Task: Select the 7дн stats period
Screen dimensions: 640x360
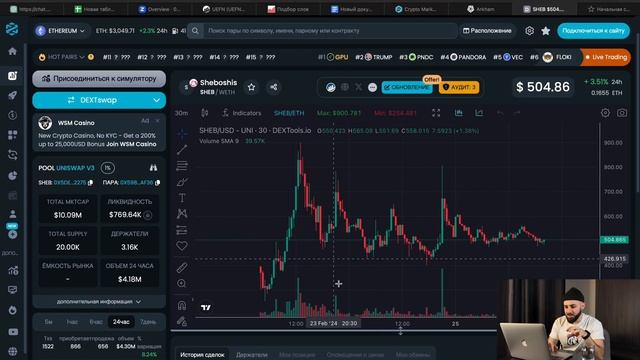Action: 147,322
